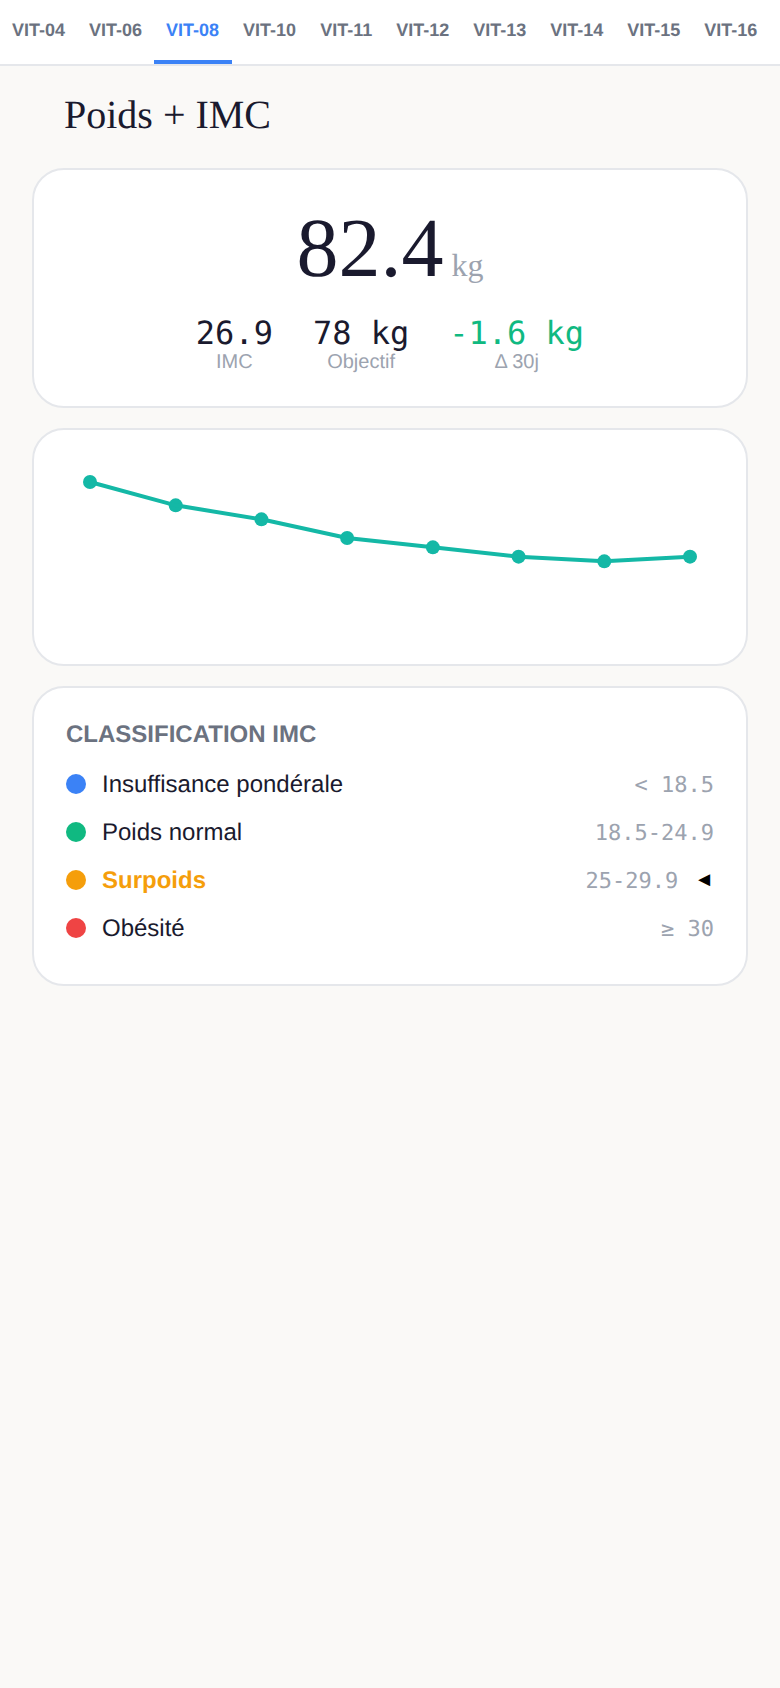Select the Obésité classification label

click(x=143, y=928)
